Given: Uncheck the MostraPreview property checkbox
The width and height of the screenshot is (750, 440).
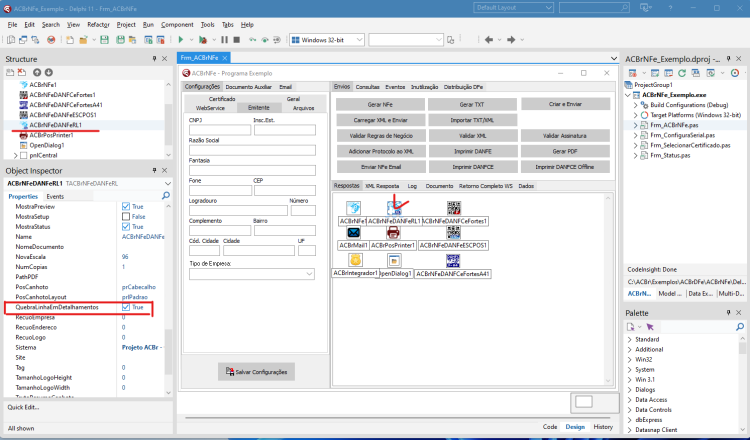Looking at the screenshot, I should (126, 206).
